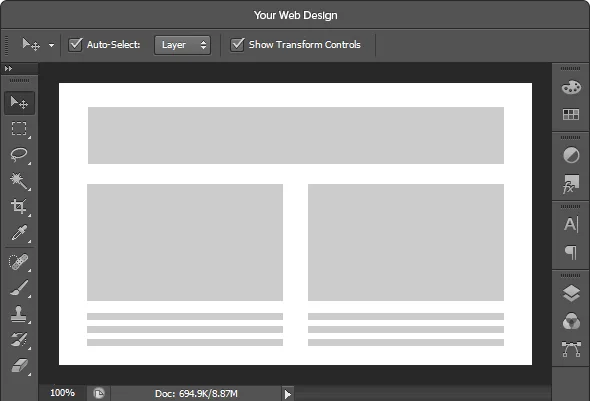
Task: Click the top banner placeholder on canvas
Action: tap(296, 135)
